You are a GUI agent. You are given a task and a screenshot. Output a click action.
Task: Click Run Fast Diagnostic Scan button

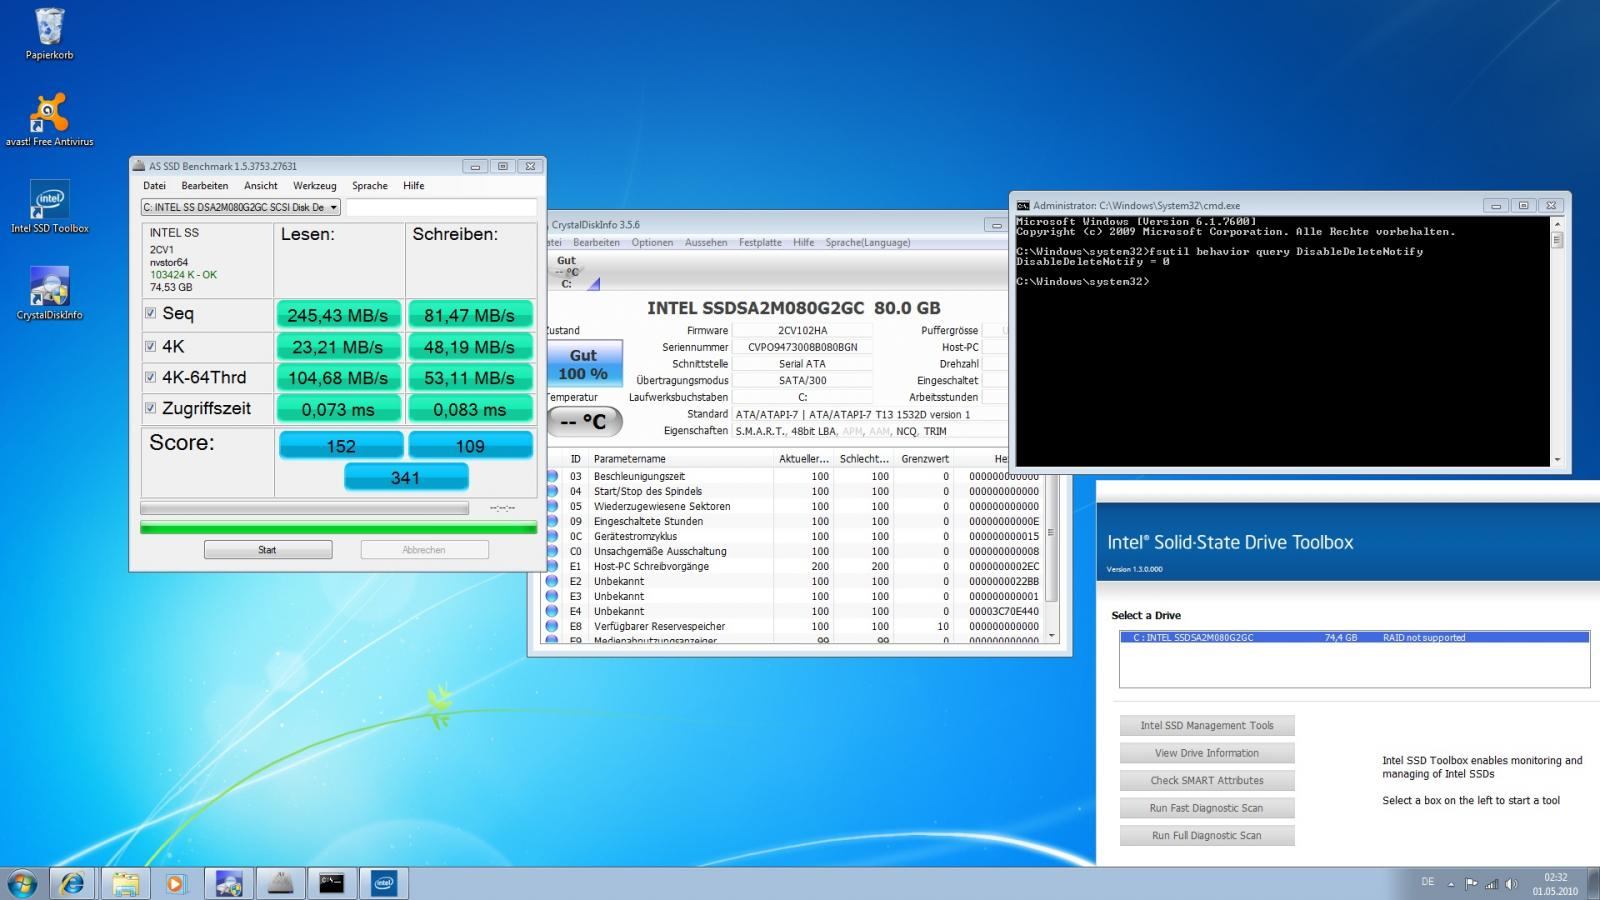(1207, 808)
